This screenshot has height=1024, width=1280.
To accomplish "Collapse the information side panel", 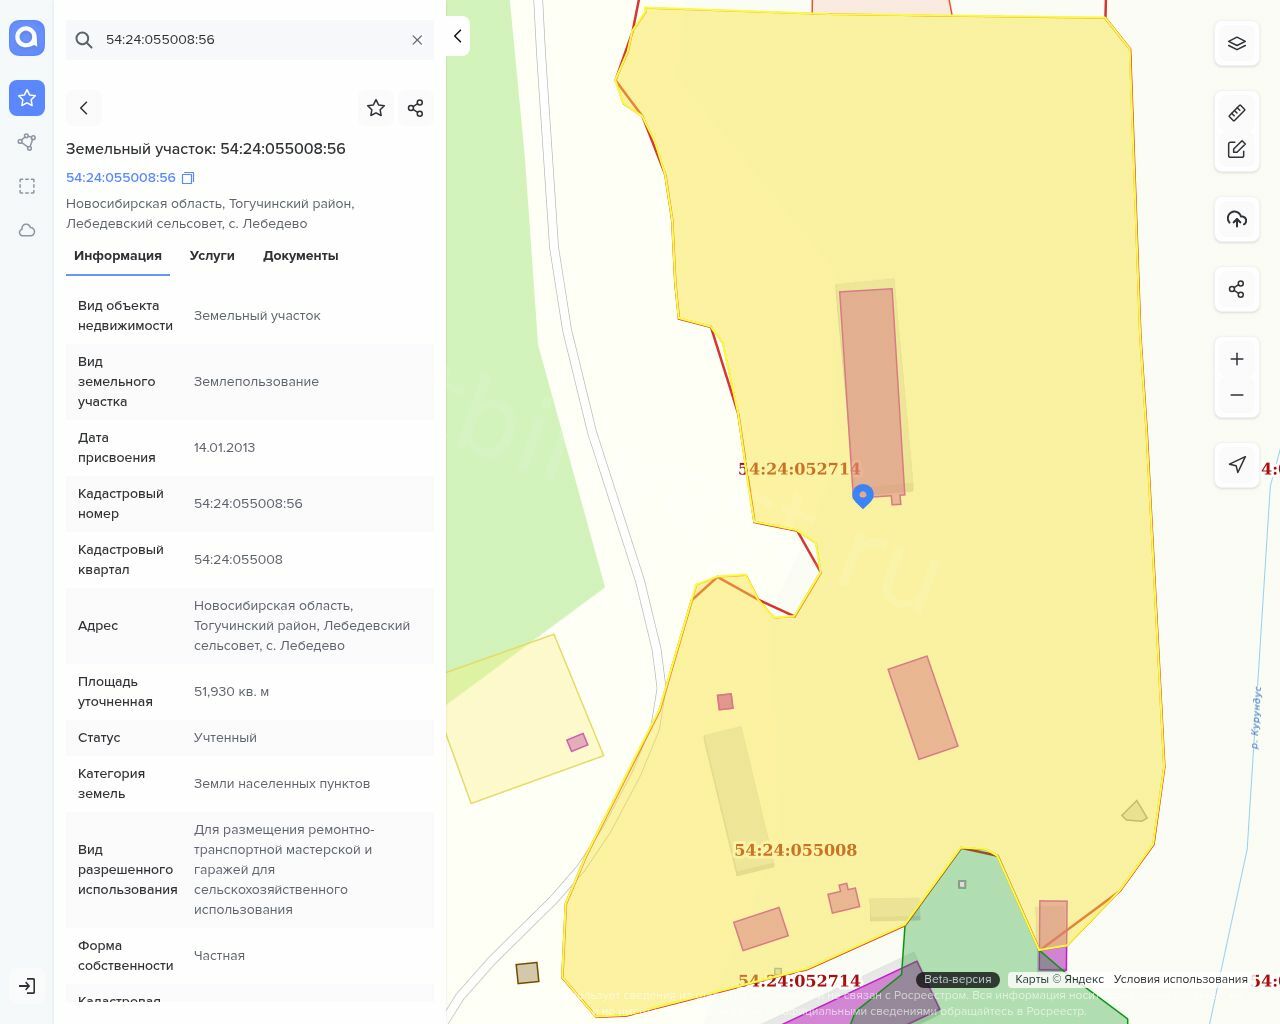I will pyautogui.click(x=457, y=36).
